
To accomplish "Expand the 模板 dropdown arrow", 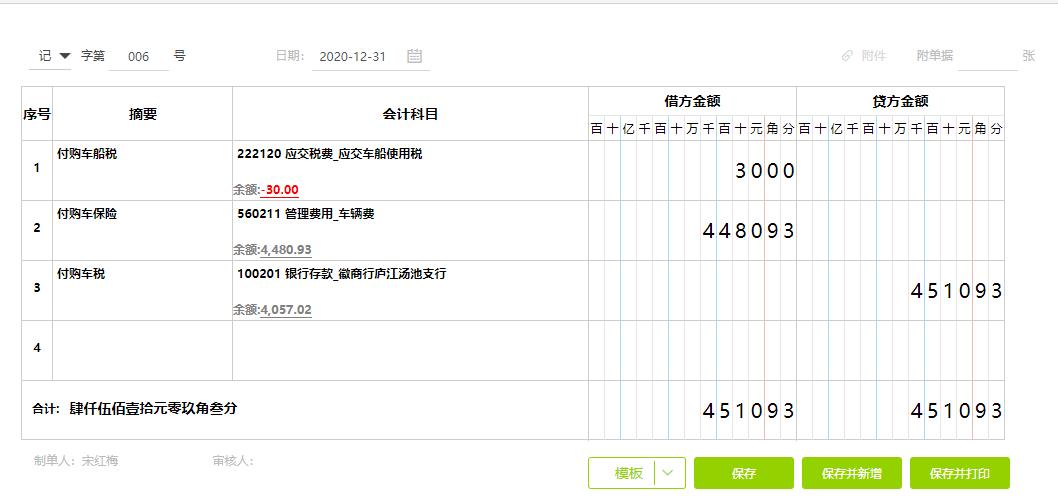I will click(x=669, y=473).
